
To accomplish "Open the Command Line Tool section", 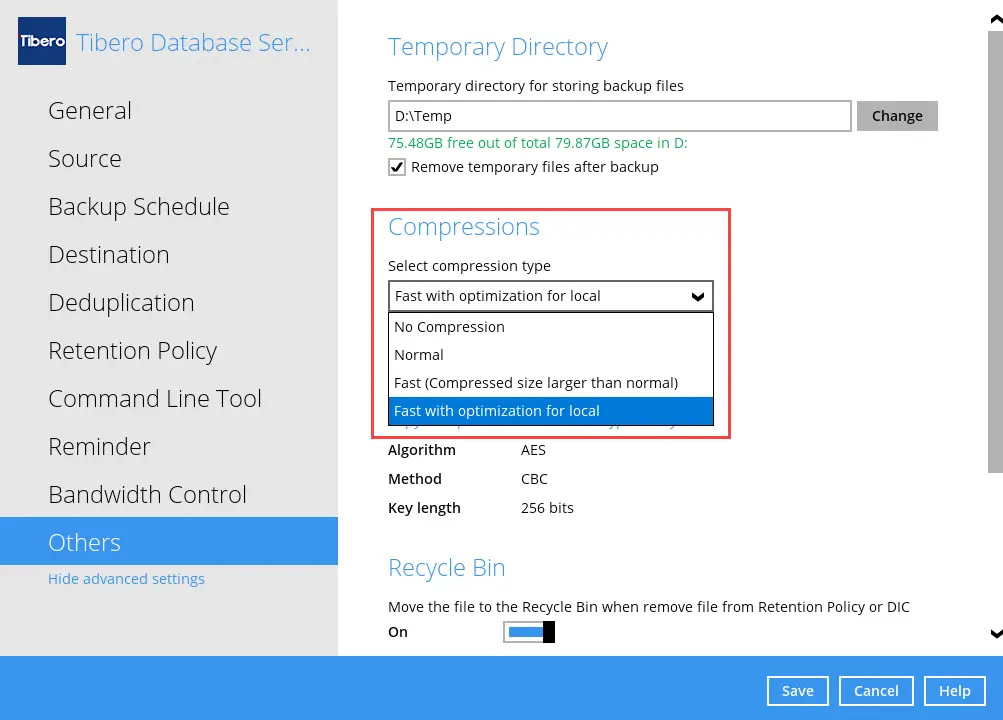I will [155, 399].
